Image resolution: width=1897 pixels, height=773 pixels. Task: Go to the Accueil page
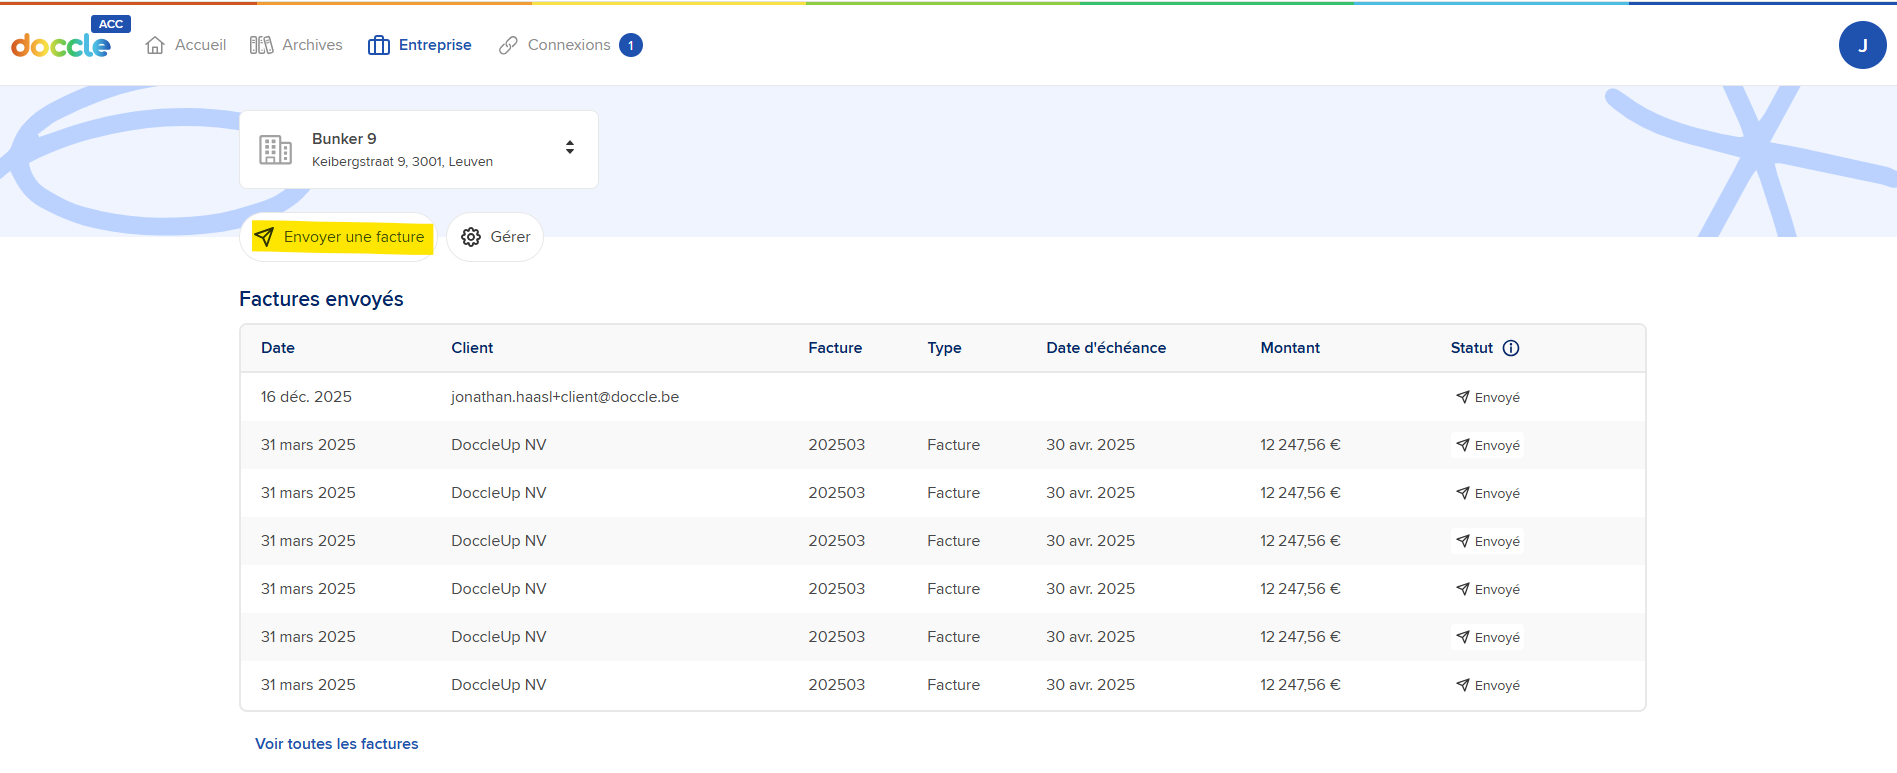pyautogui.click(x=200, y=45)
